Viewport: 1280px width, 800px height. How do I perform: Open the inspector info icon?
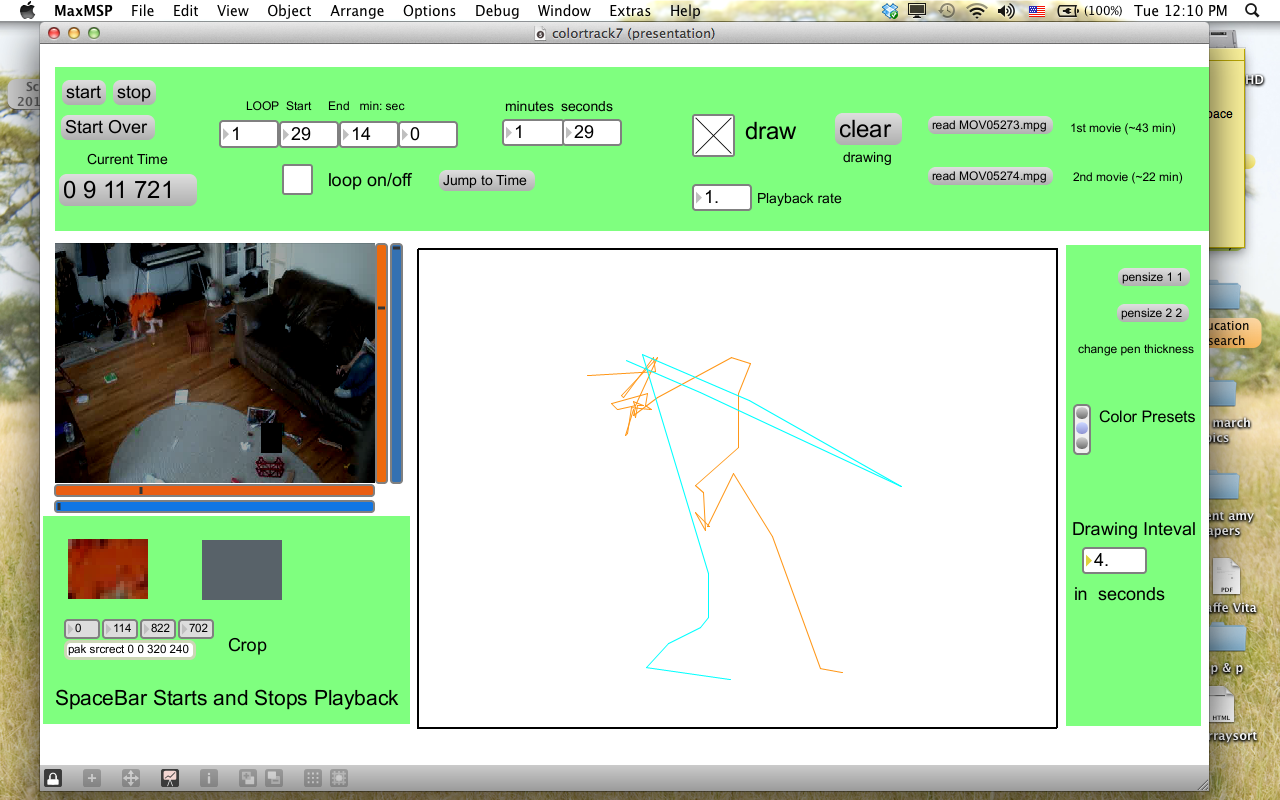coord(209,778)
